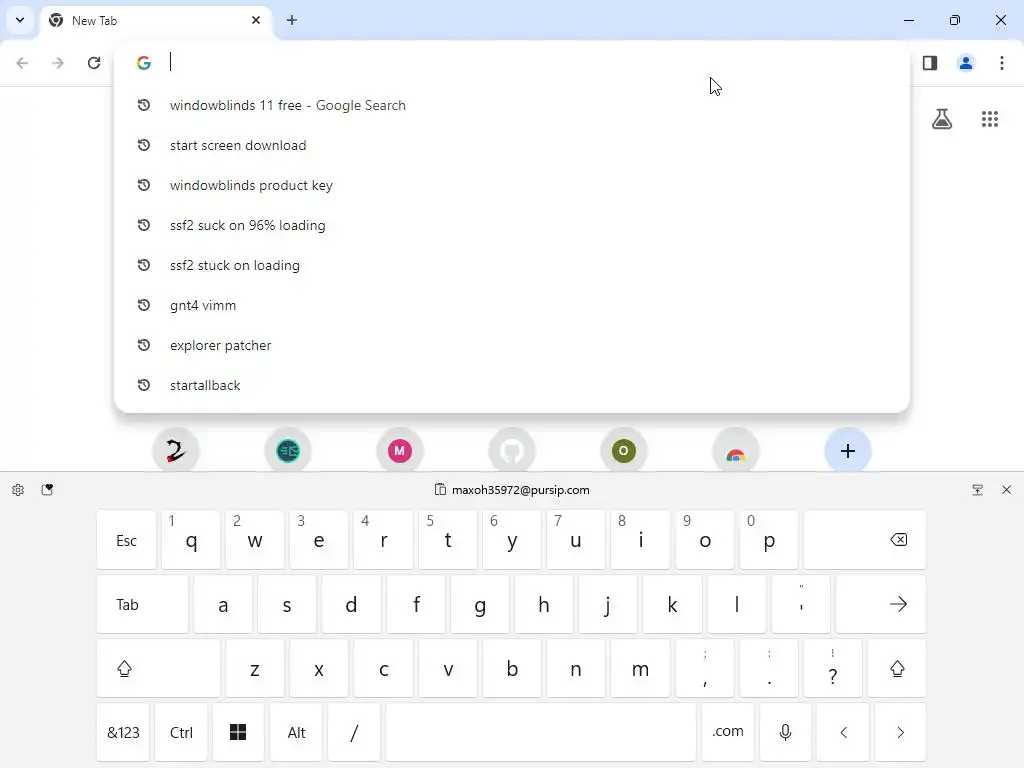This screenshot has width=1024, height=768.
Task: Click the browser back arrow
Action: [22, 63]
